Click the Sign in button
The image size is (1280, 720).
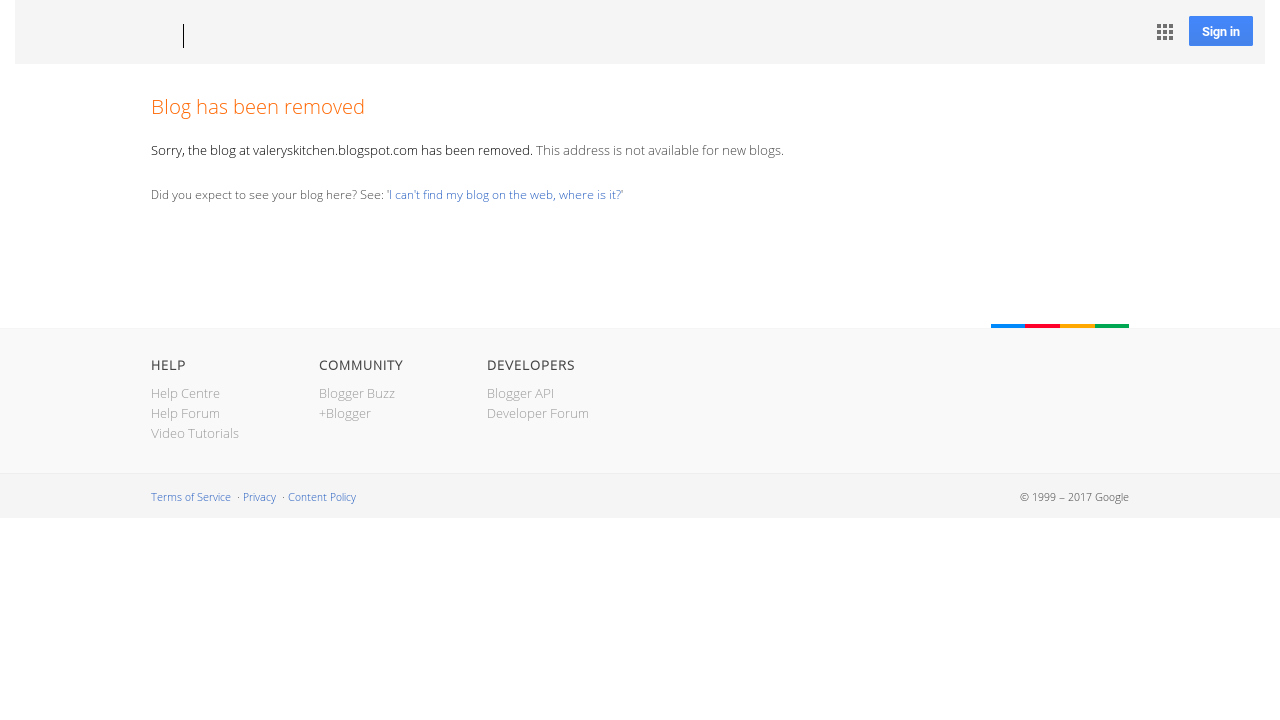[1220, 31]
